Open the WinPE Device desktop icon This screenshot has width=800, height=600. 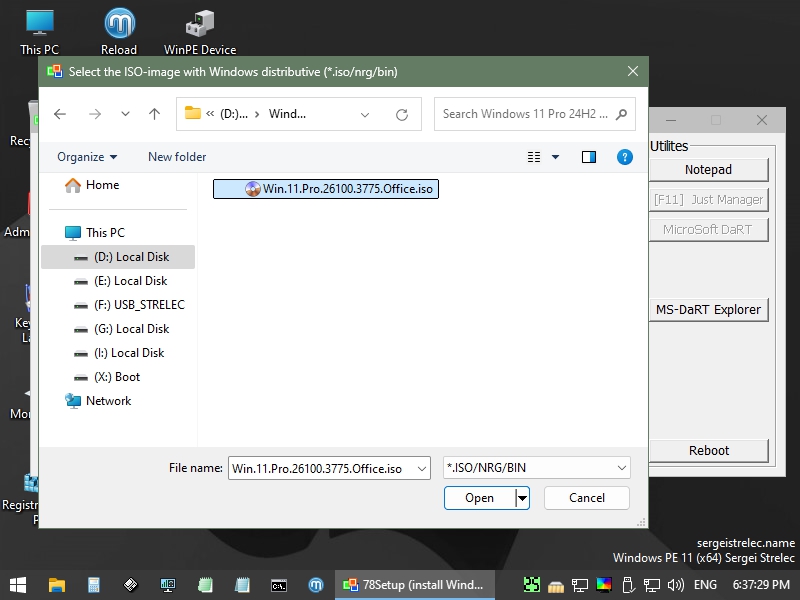pyautogui.click(x=200, y=30)
